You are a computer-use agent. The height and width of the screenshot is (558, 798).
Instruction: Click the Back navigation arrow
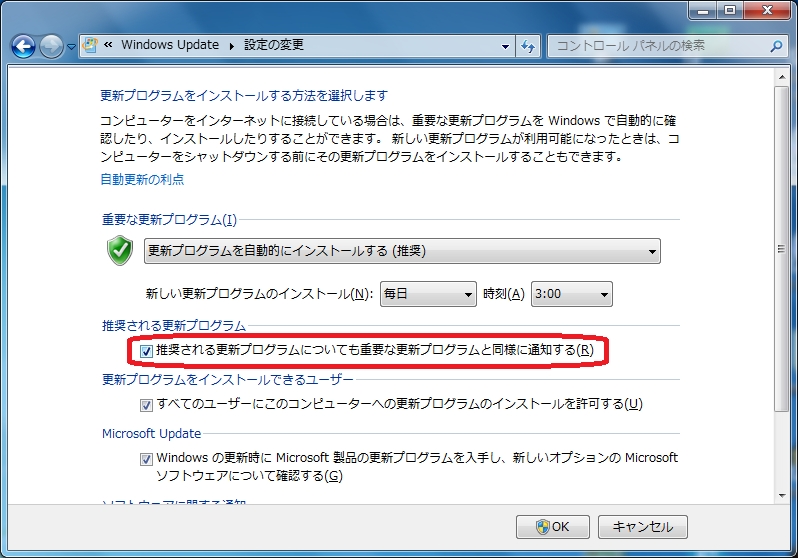point(23,47)
